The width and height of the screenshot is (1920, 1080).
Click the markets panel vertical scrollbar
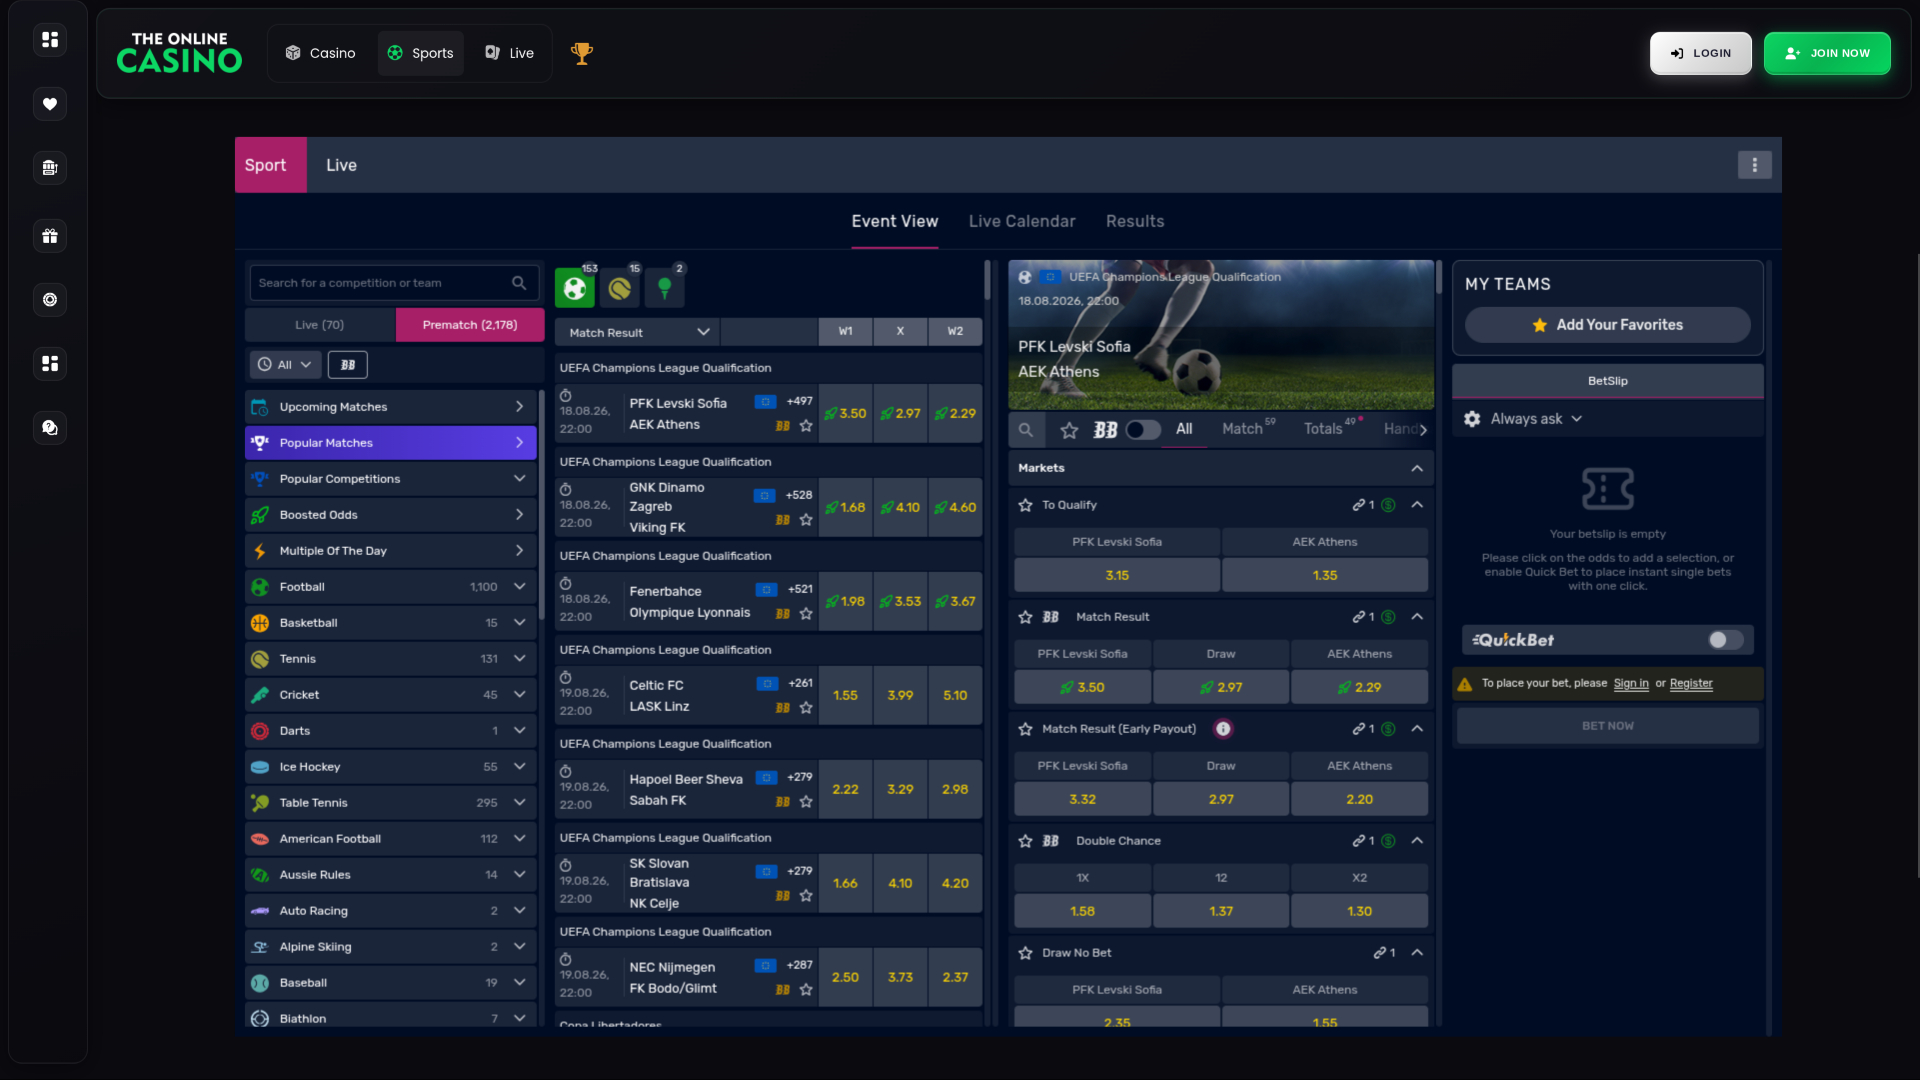coord(1439,277)
